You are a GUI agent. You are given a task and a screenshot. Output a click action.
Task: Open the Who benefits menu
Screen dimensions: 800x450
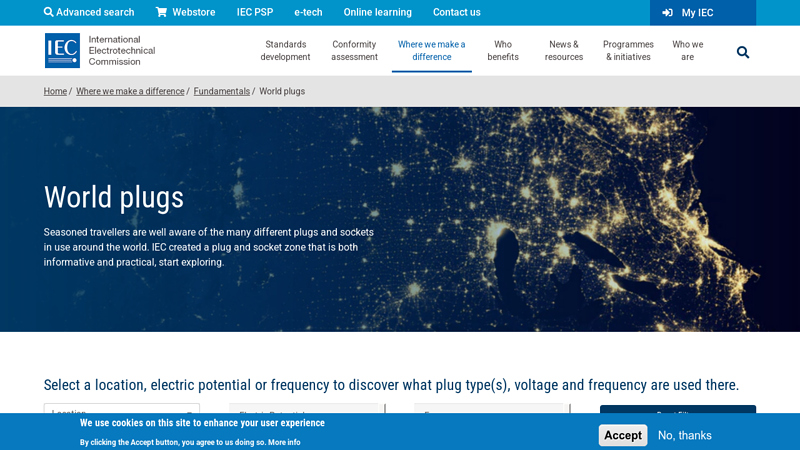click(503, 51)
